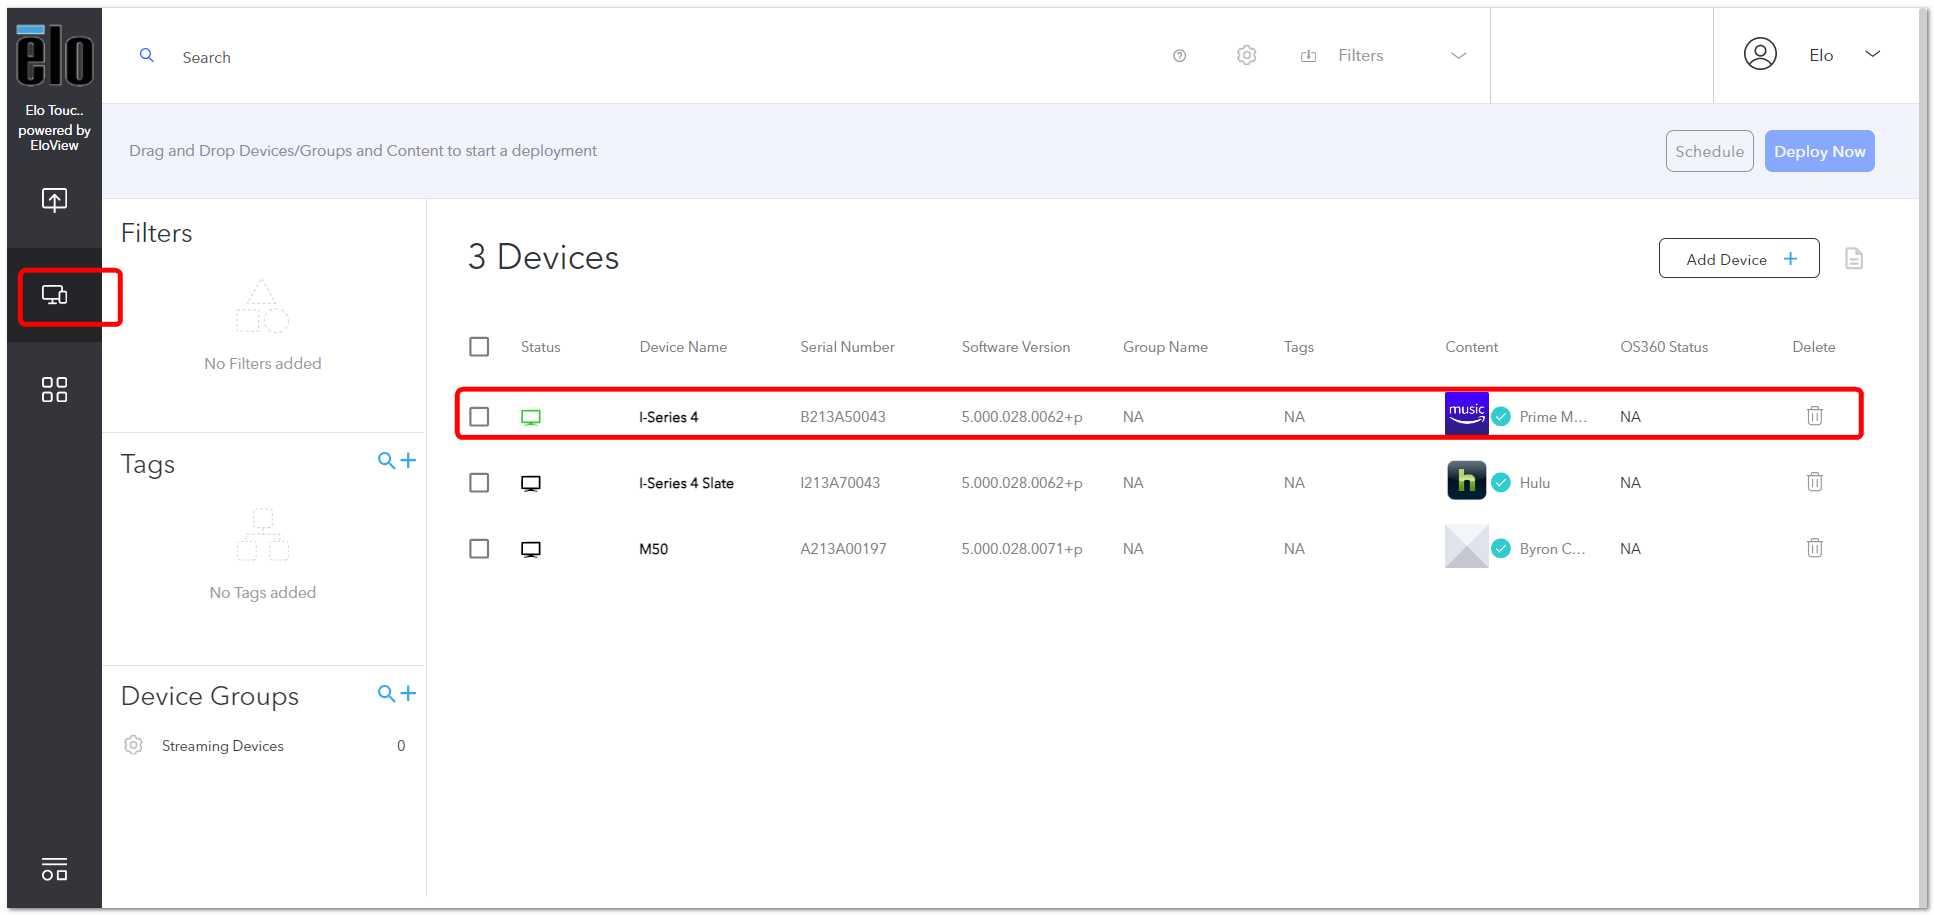Screen dimensions: 1934x915
Task: Click the export document icon
Action: (x=1853, y=259)
